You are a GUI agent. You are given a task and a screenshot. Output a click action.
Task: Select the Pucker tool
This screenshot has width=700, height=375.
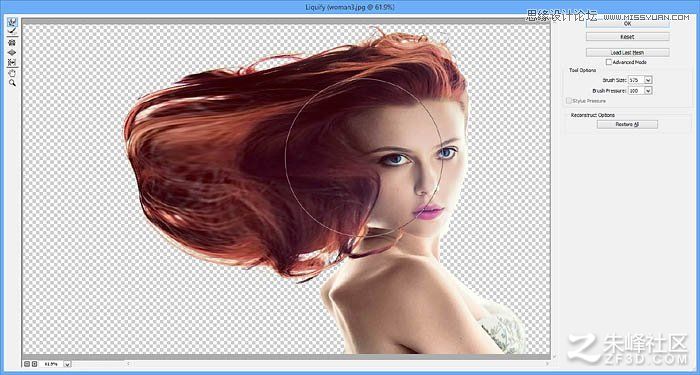coord(12,42)
